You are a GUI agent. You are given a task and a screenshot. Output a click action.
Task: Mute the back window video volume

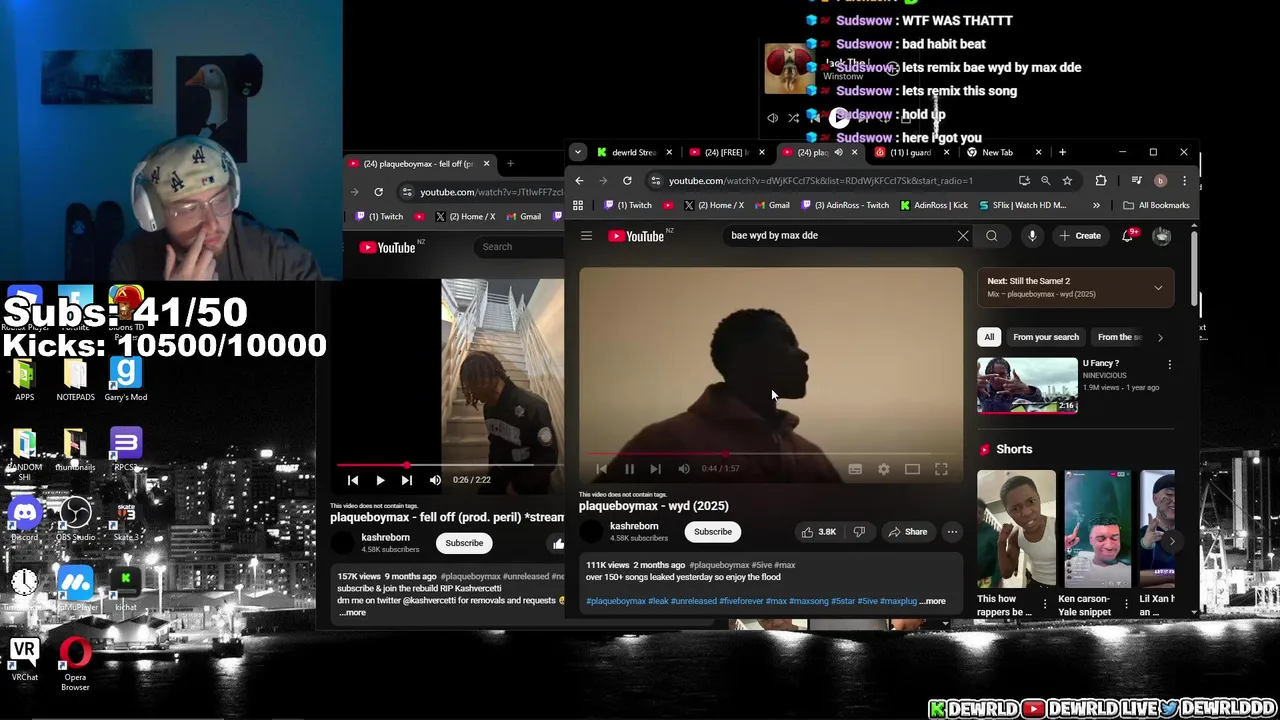tap(435, 480)
